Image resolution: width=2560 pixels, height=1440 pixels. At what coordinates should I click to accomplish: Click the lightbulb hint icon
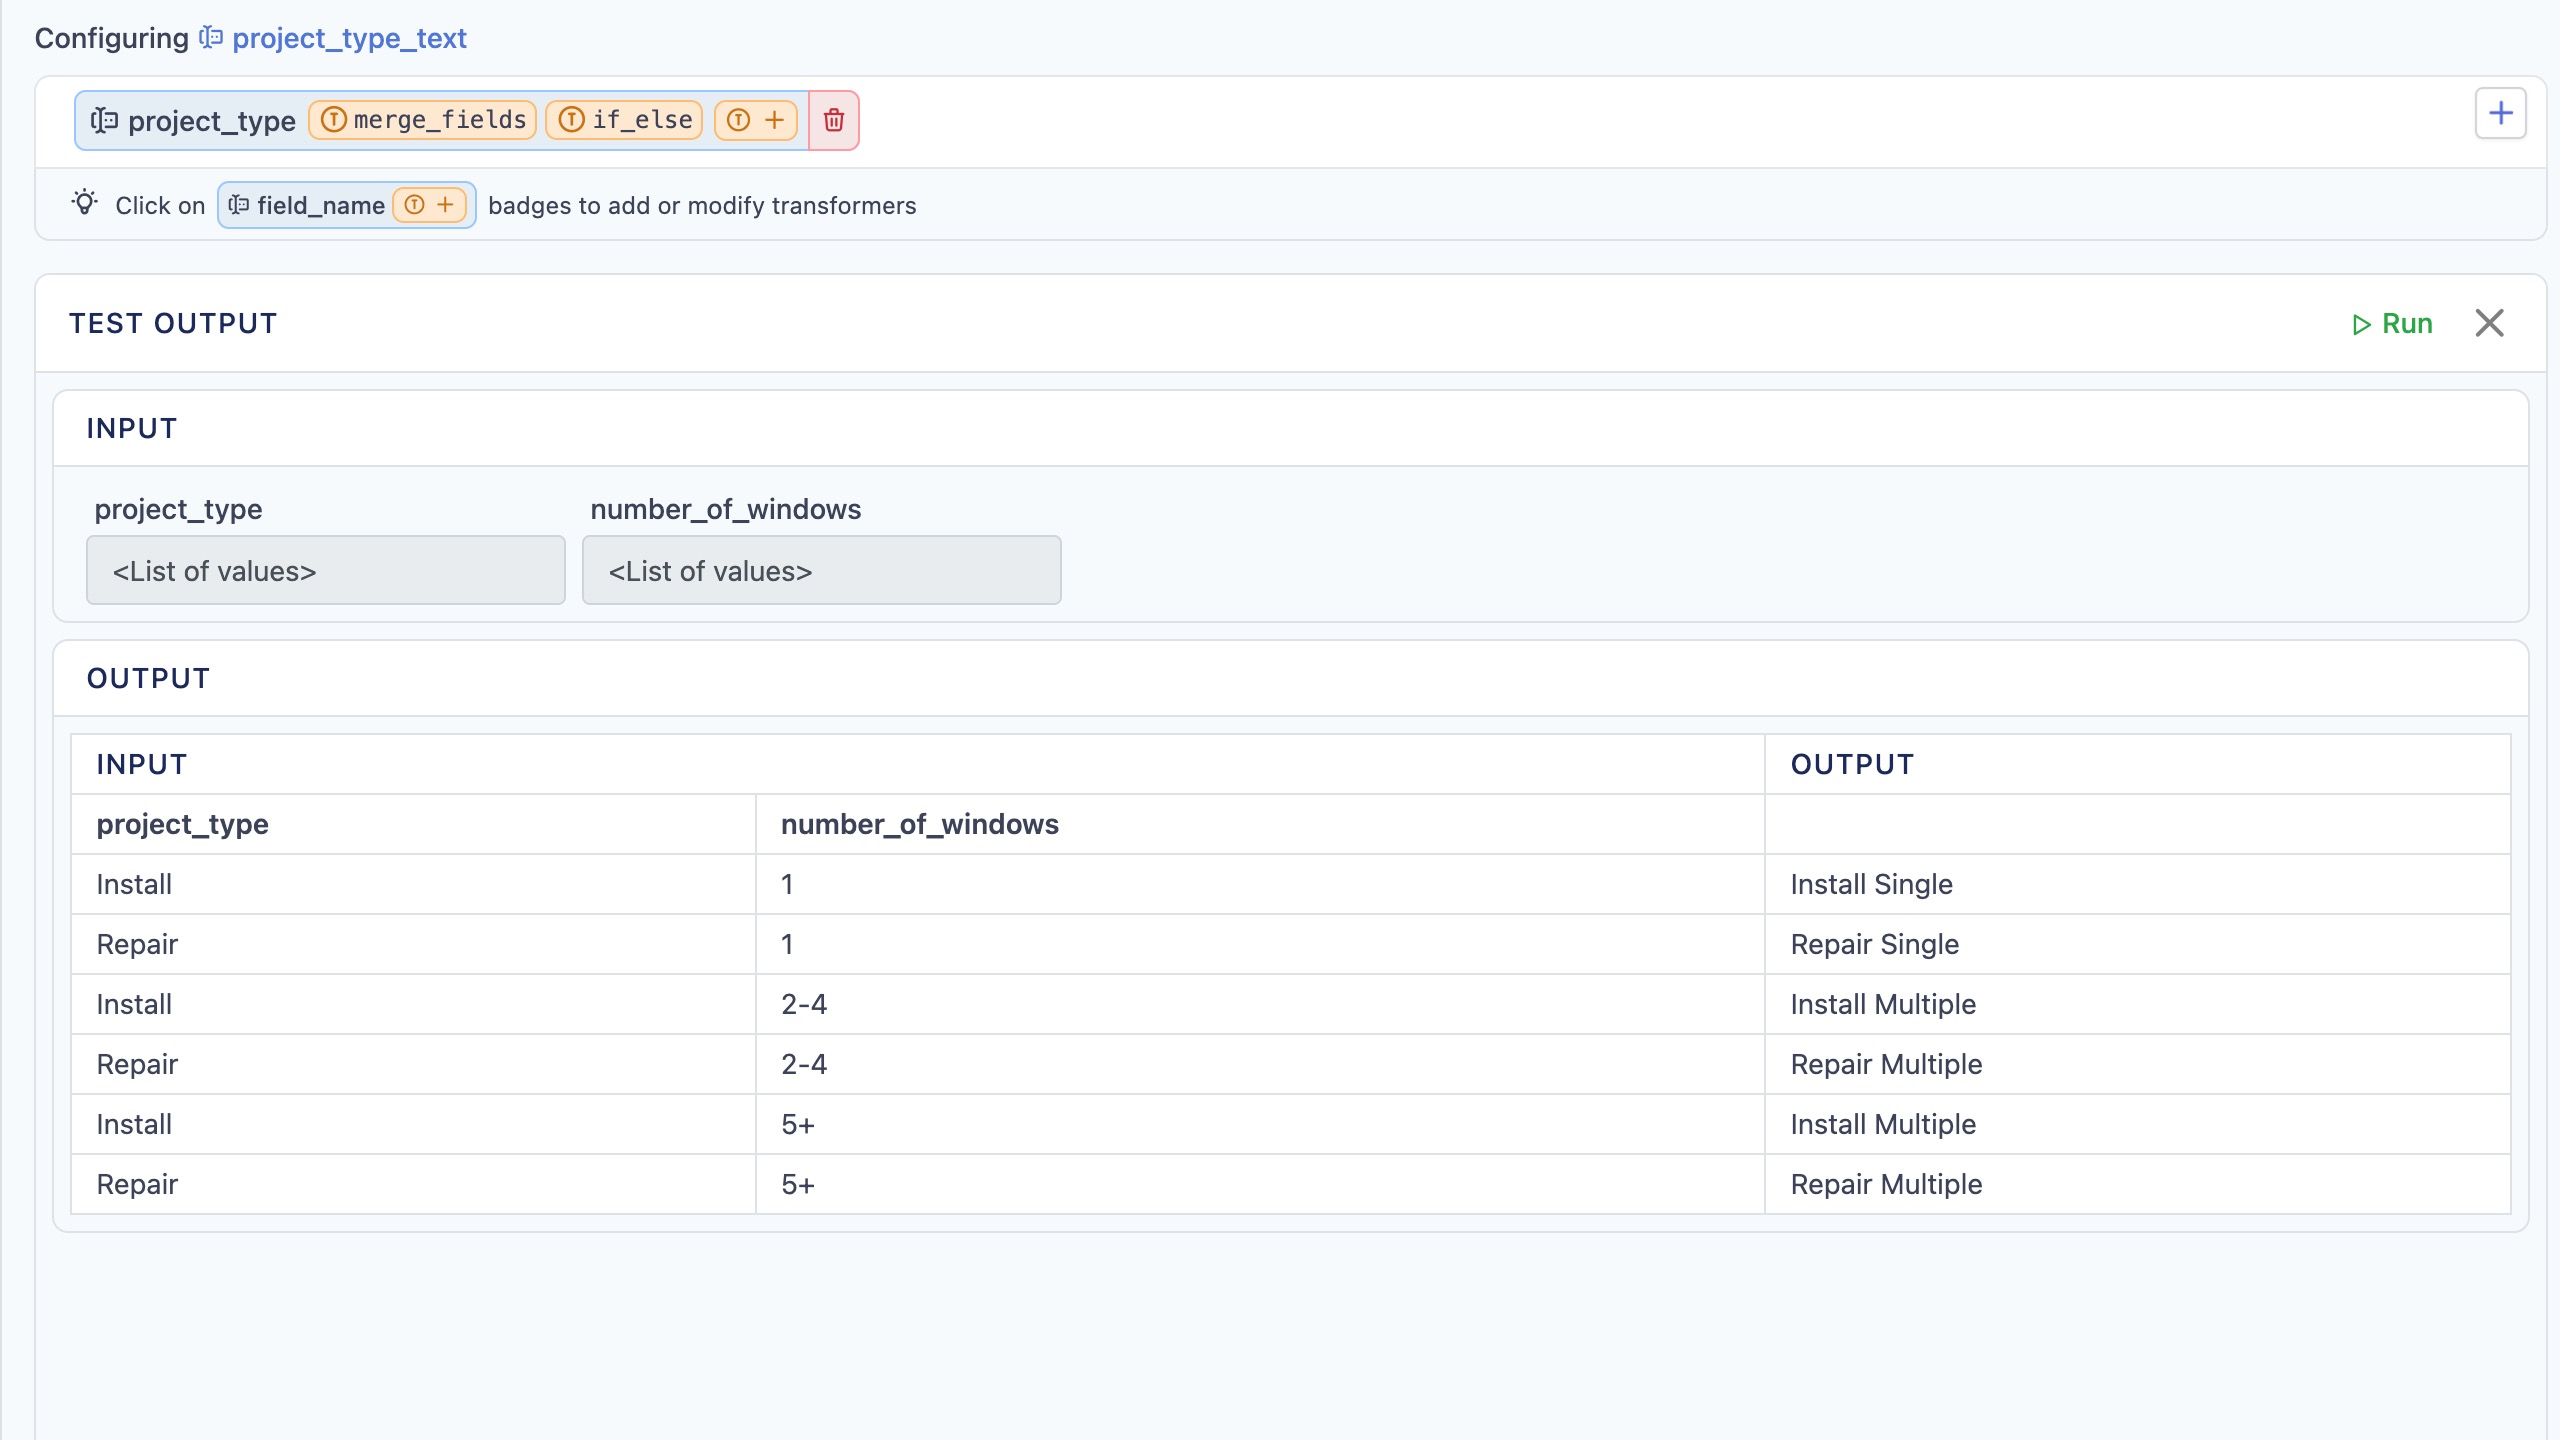[x=85, y=203]
